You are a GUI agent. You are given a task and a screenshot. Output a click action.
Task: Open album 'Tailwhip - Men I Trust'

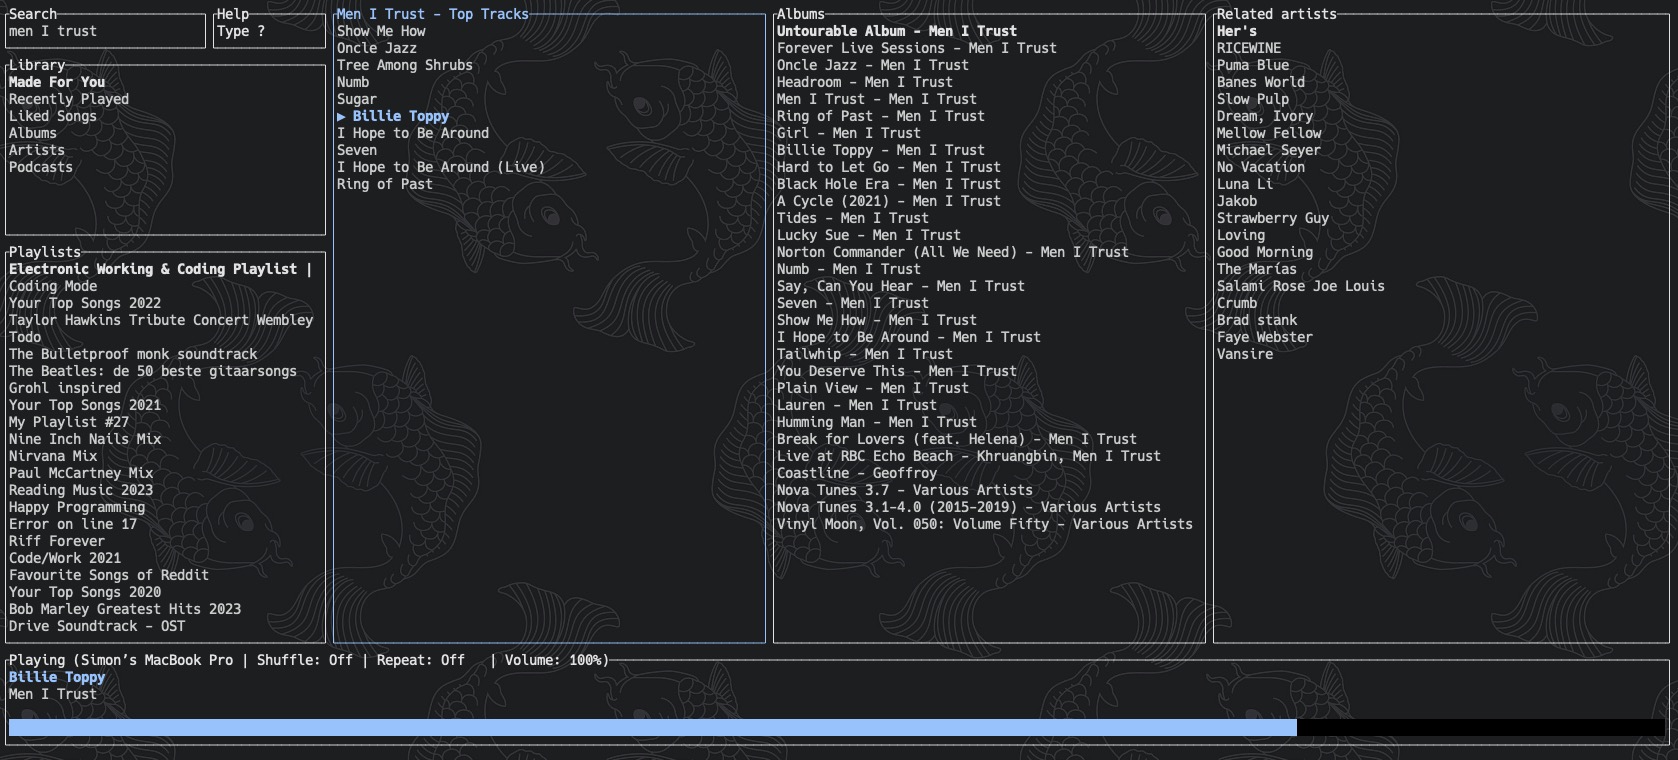point(865,354)
